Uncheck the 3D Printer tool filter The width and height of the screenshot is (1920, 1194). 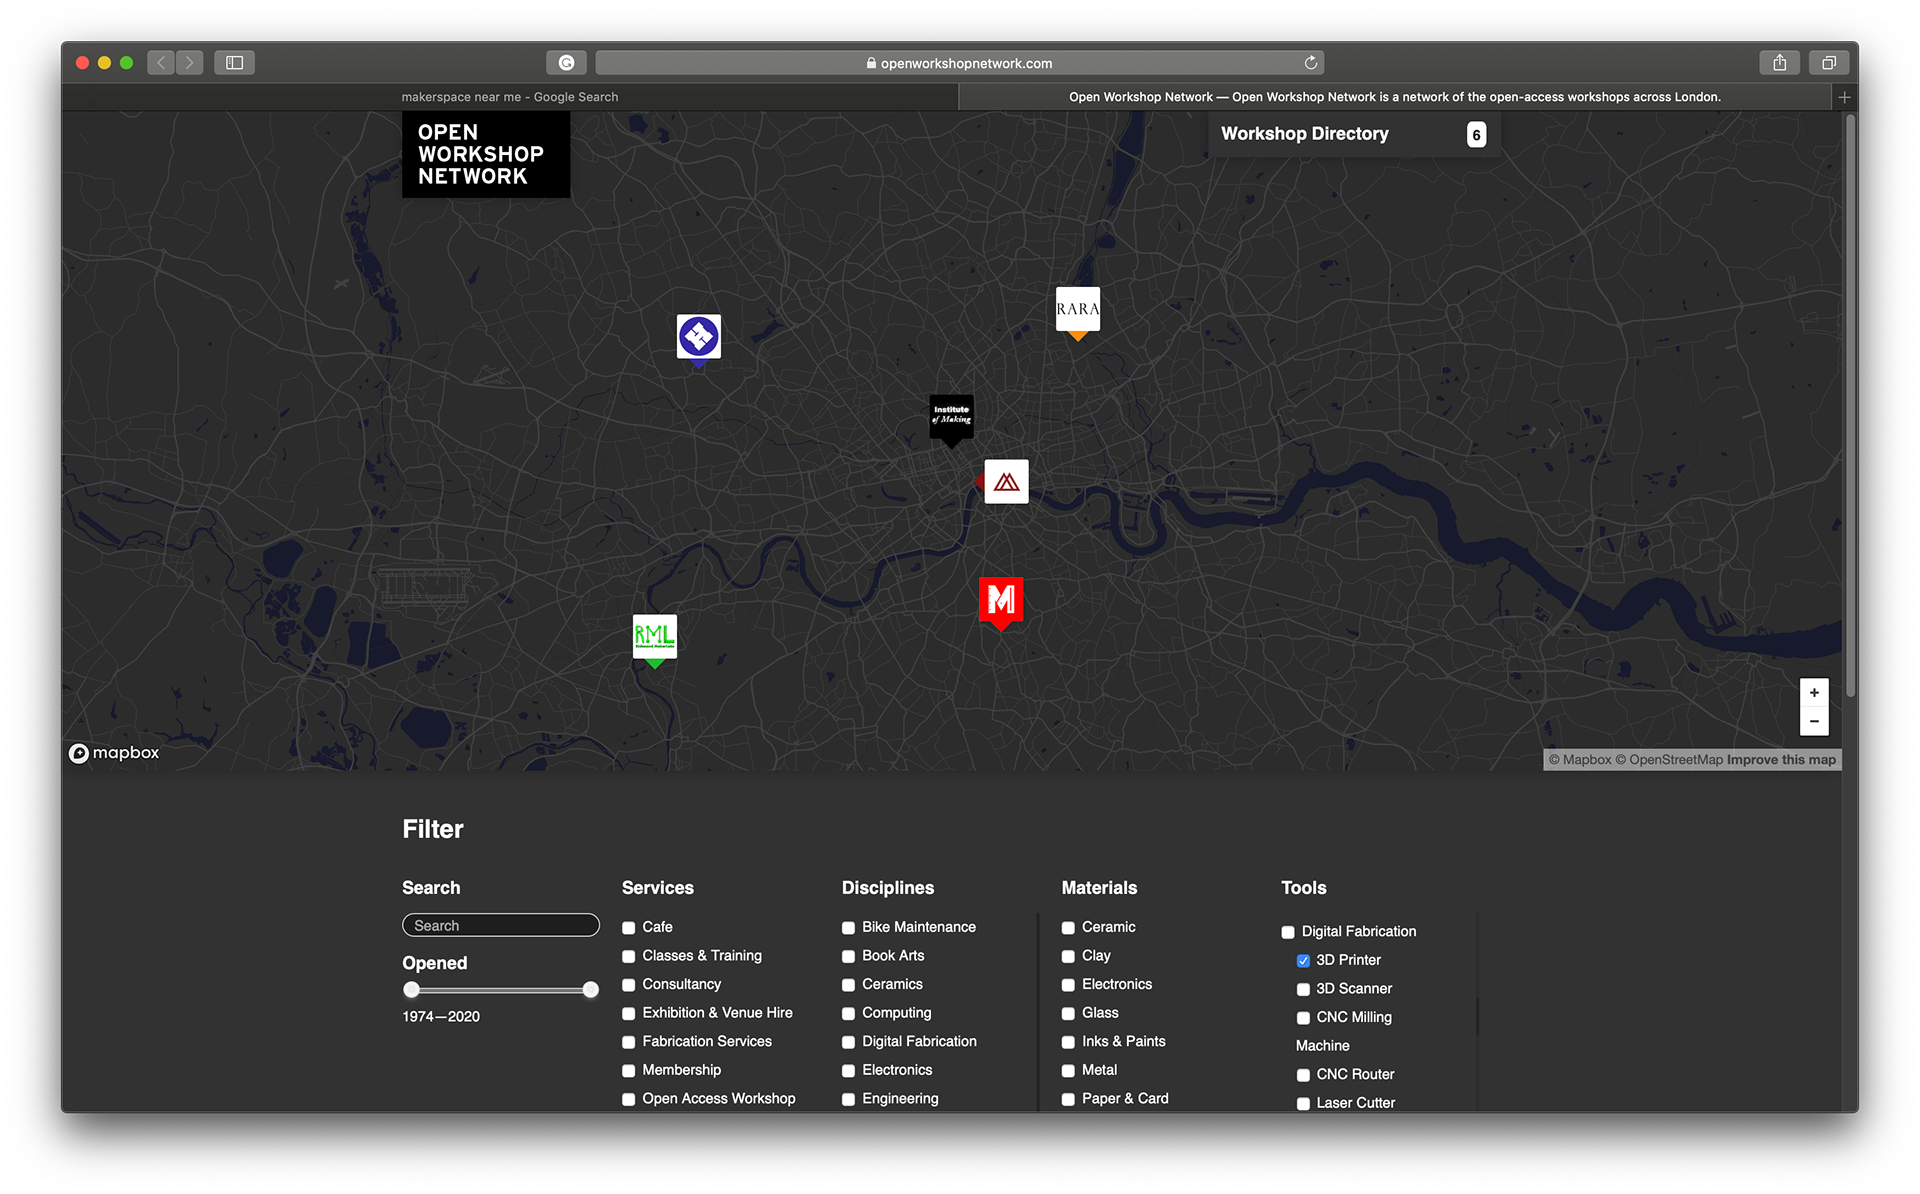click(1303, 961)
